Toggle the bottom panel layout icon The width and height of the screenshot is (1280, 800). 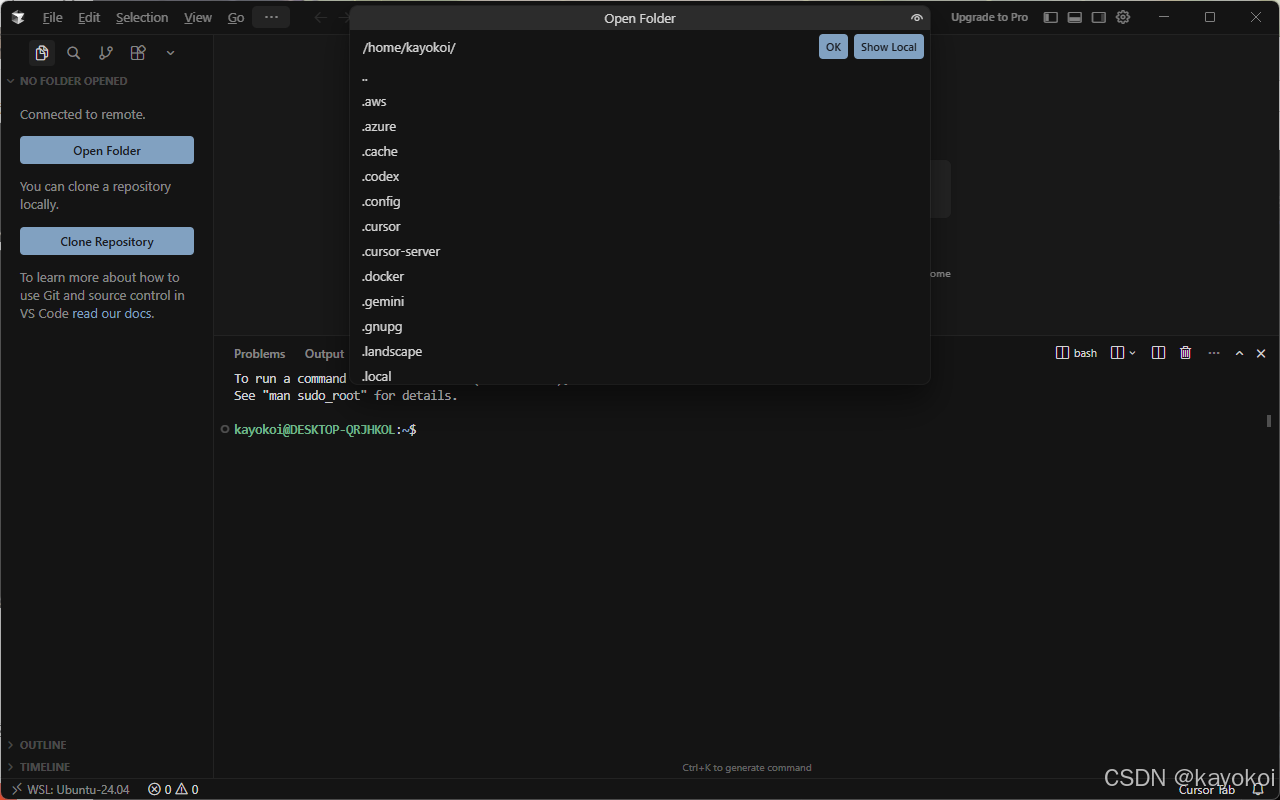1074,17
